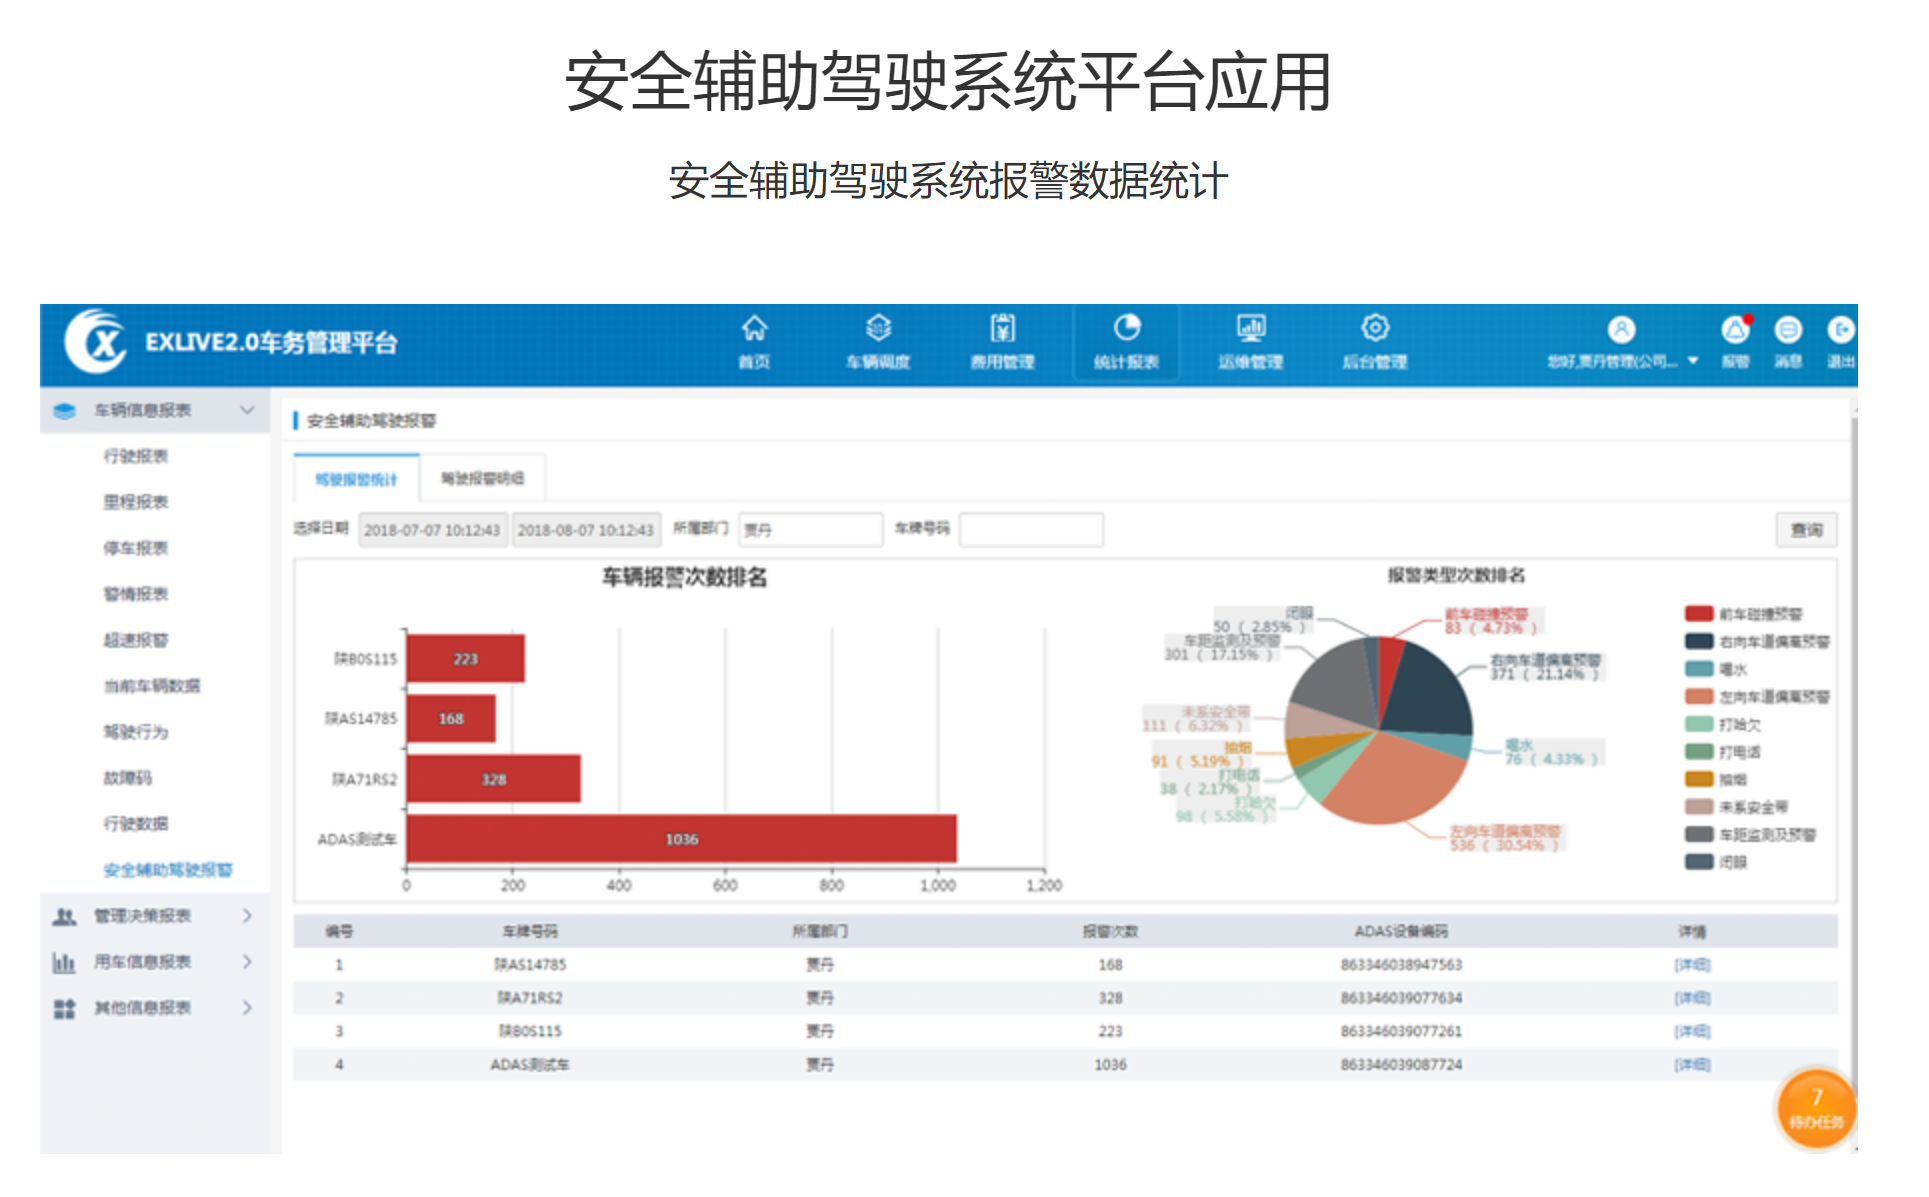1929x1197 pixels.
Task: Go to 首页 home icon
Action: [x=754, y=329]
